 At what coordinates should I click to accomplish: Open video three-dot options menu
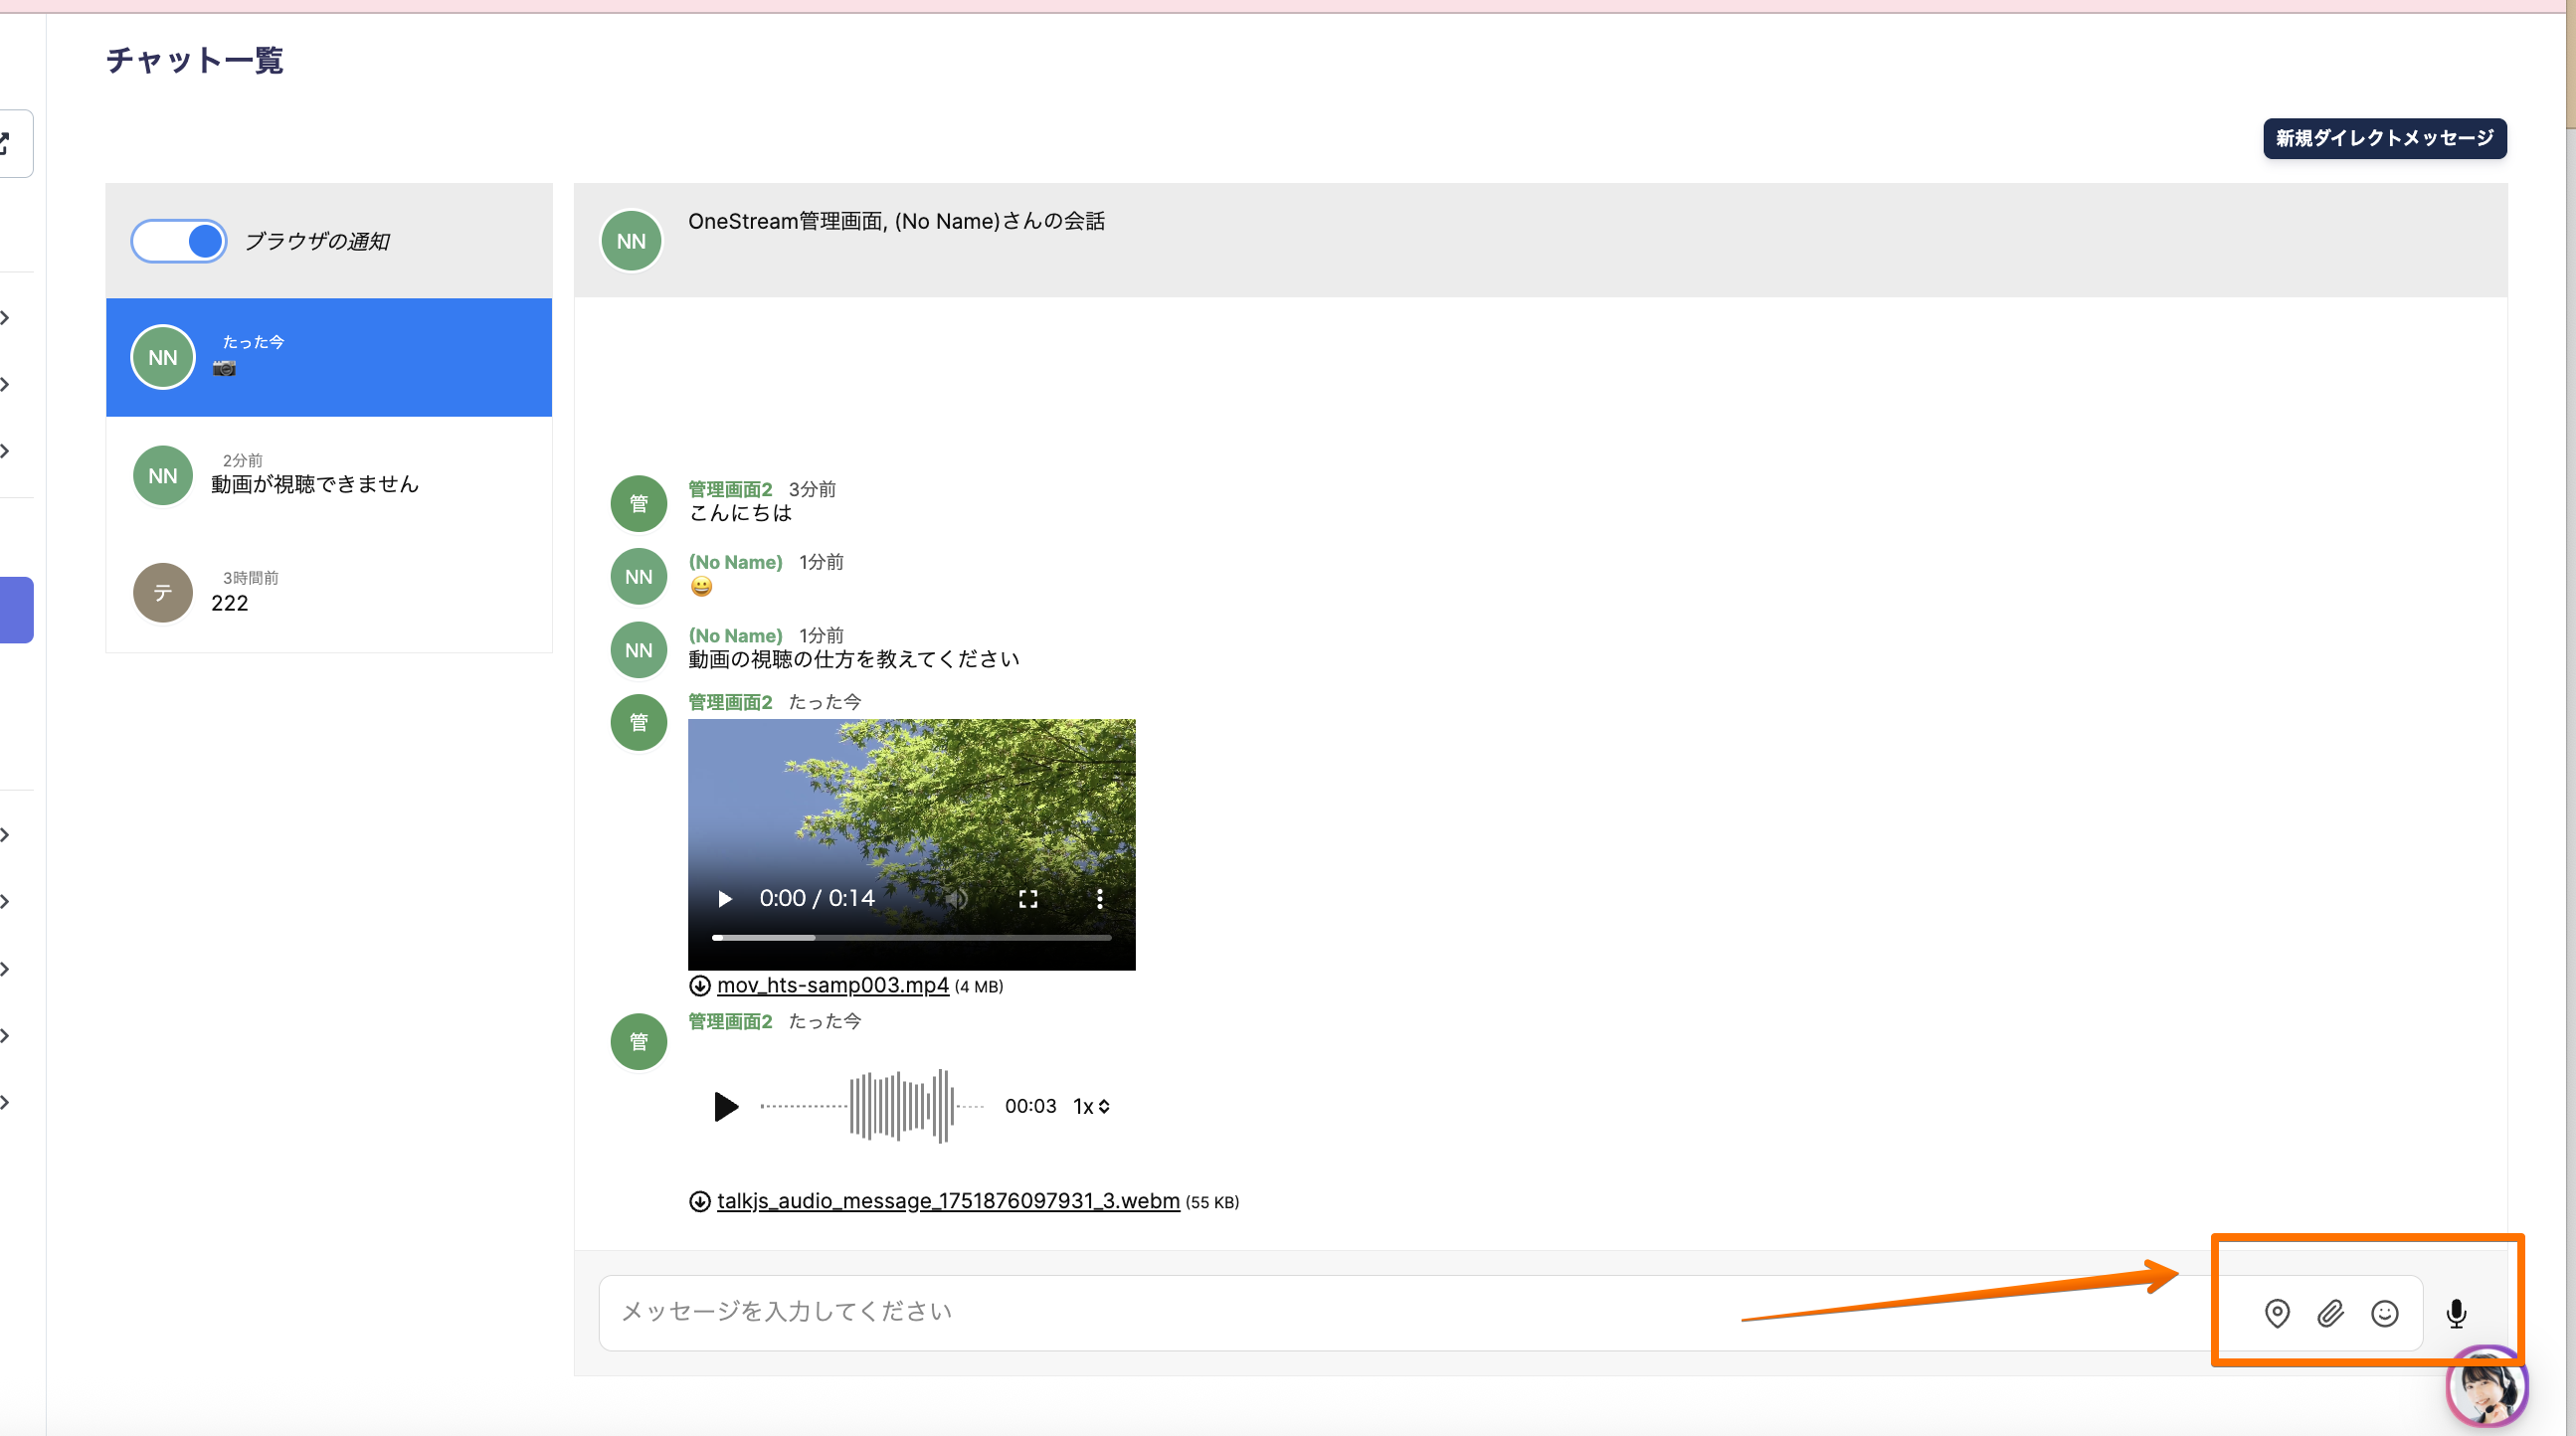[1099, 899]
